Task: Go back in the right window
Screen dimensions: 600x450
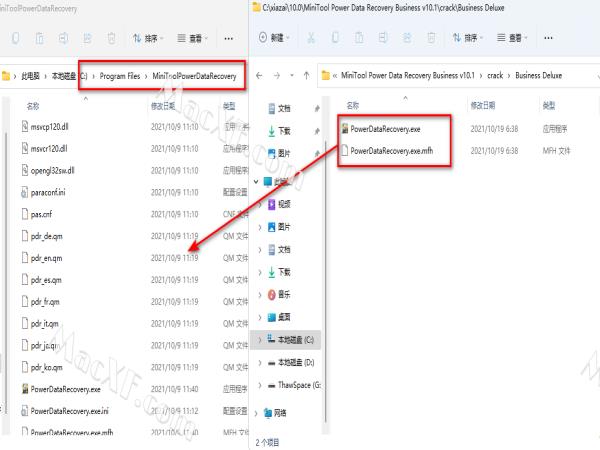Action: [x=259, y=75]
